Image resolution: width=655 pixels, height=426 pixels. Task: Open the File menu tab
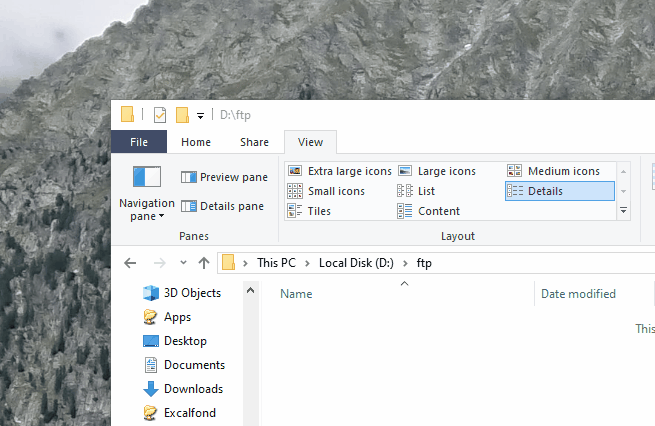139,142
